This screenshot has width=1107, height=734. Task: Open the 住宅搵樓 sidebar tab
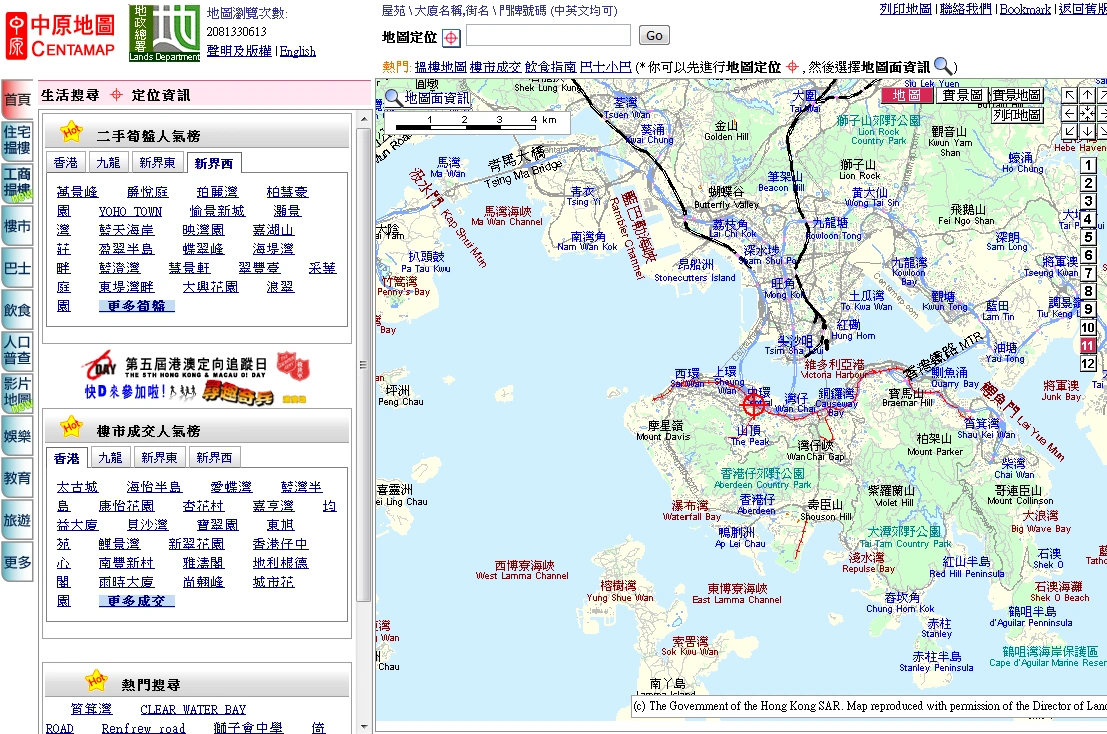17,140
